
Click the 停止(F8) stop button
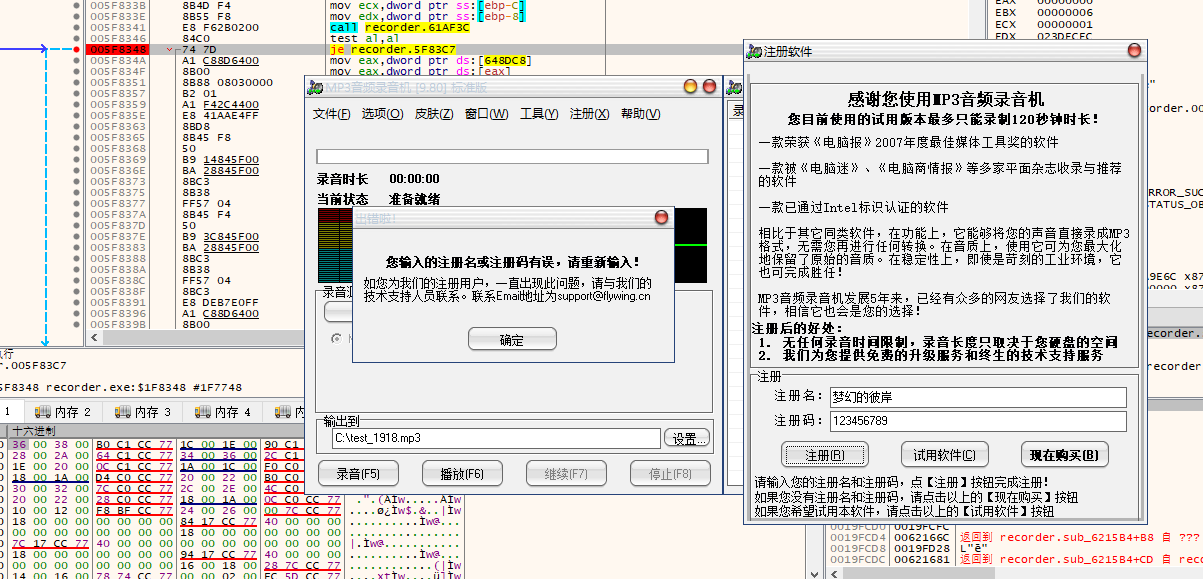(x=670, y=473)
